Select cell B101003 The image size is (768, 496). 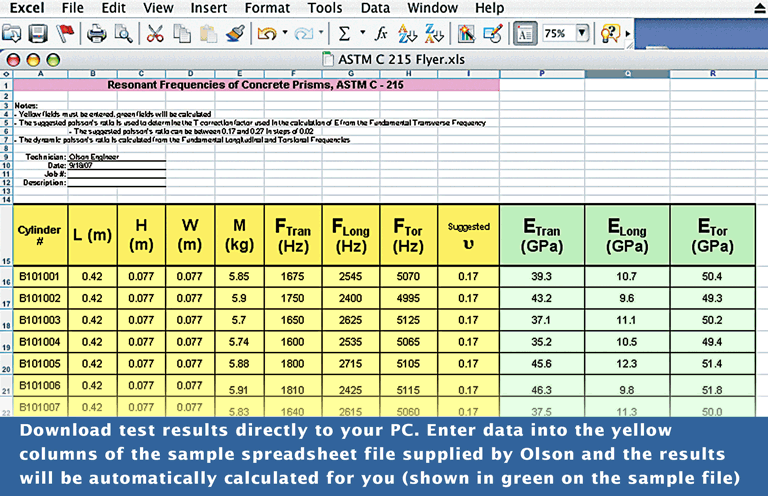click(x=40, y=320)
